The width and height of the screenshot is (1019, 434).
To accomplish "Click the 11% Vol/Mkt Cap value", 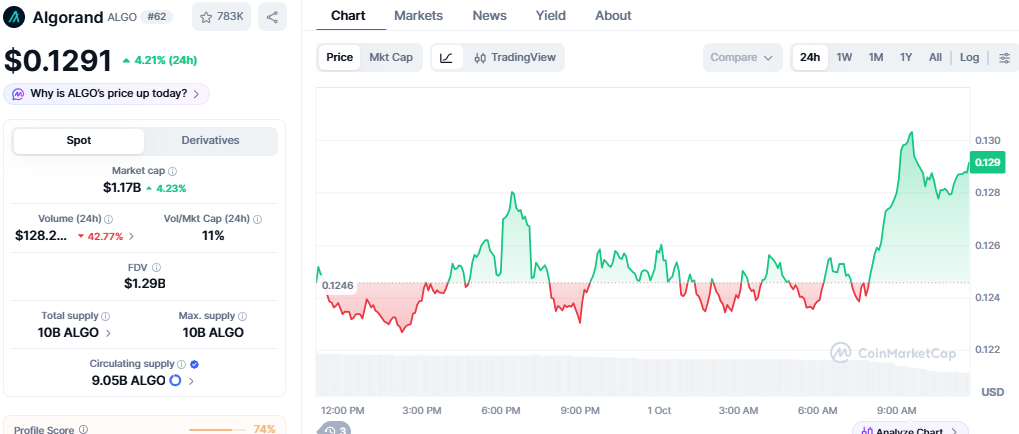I will click(213, 236).
